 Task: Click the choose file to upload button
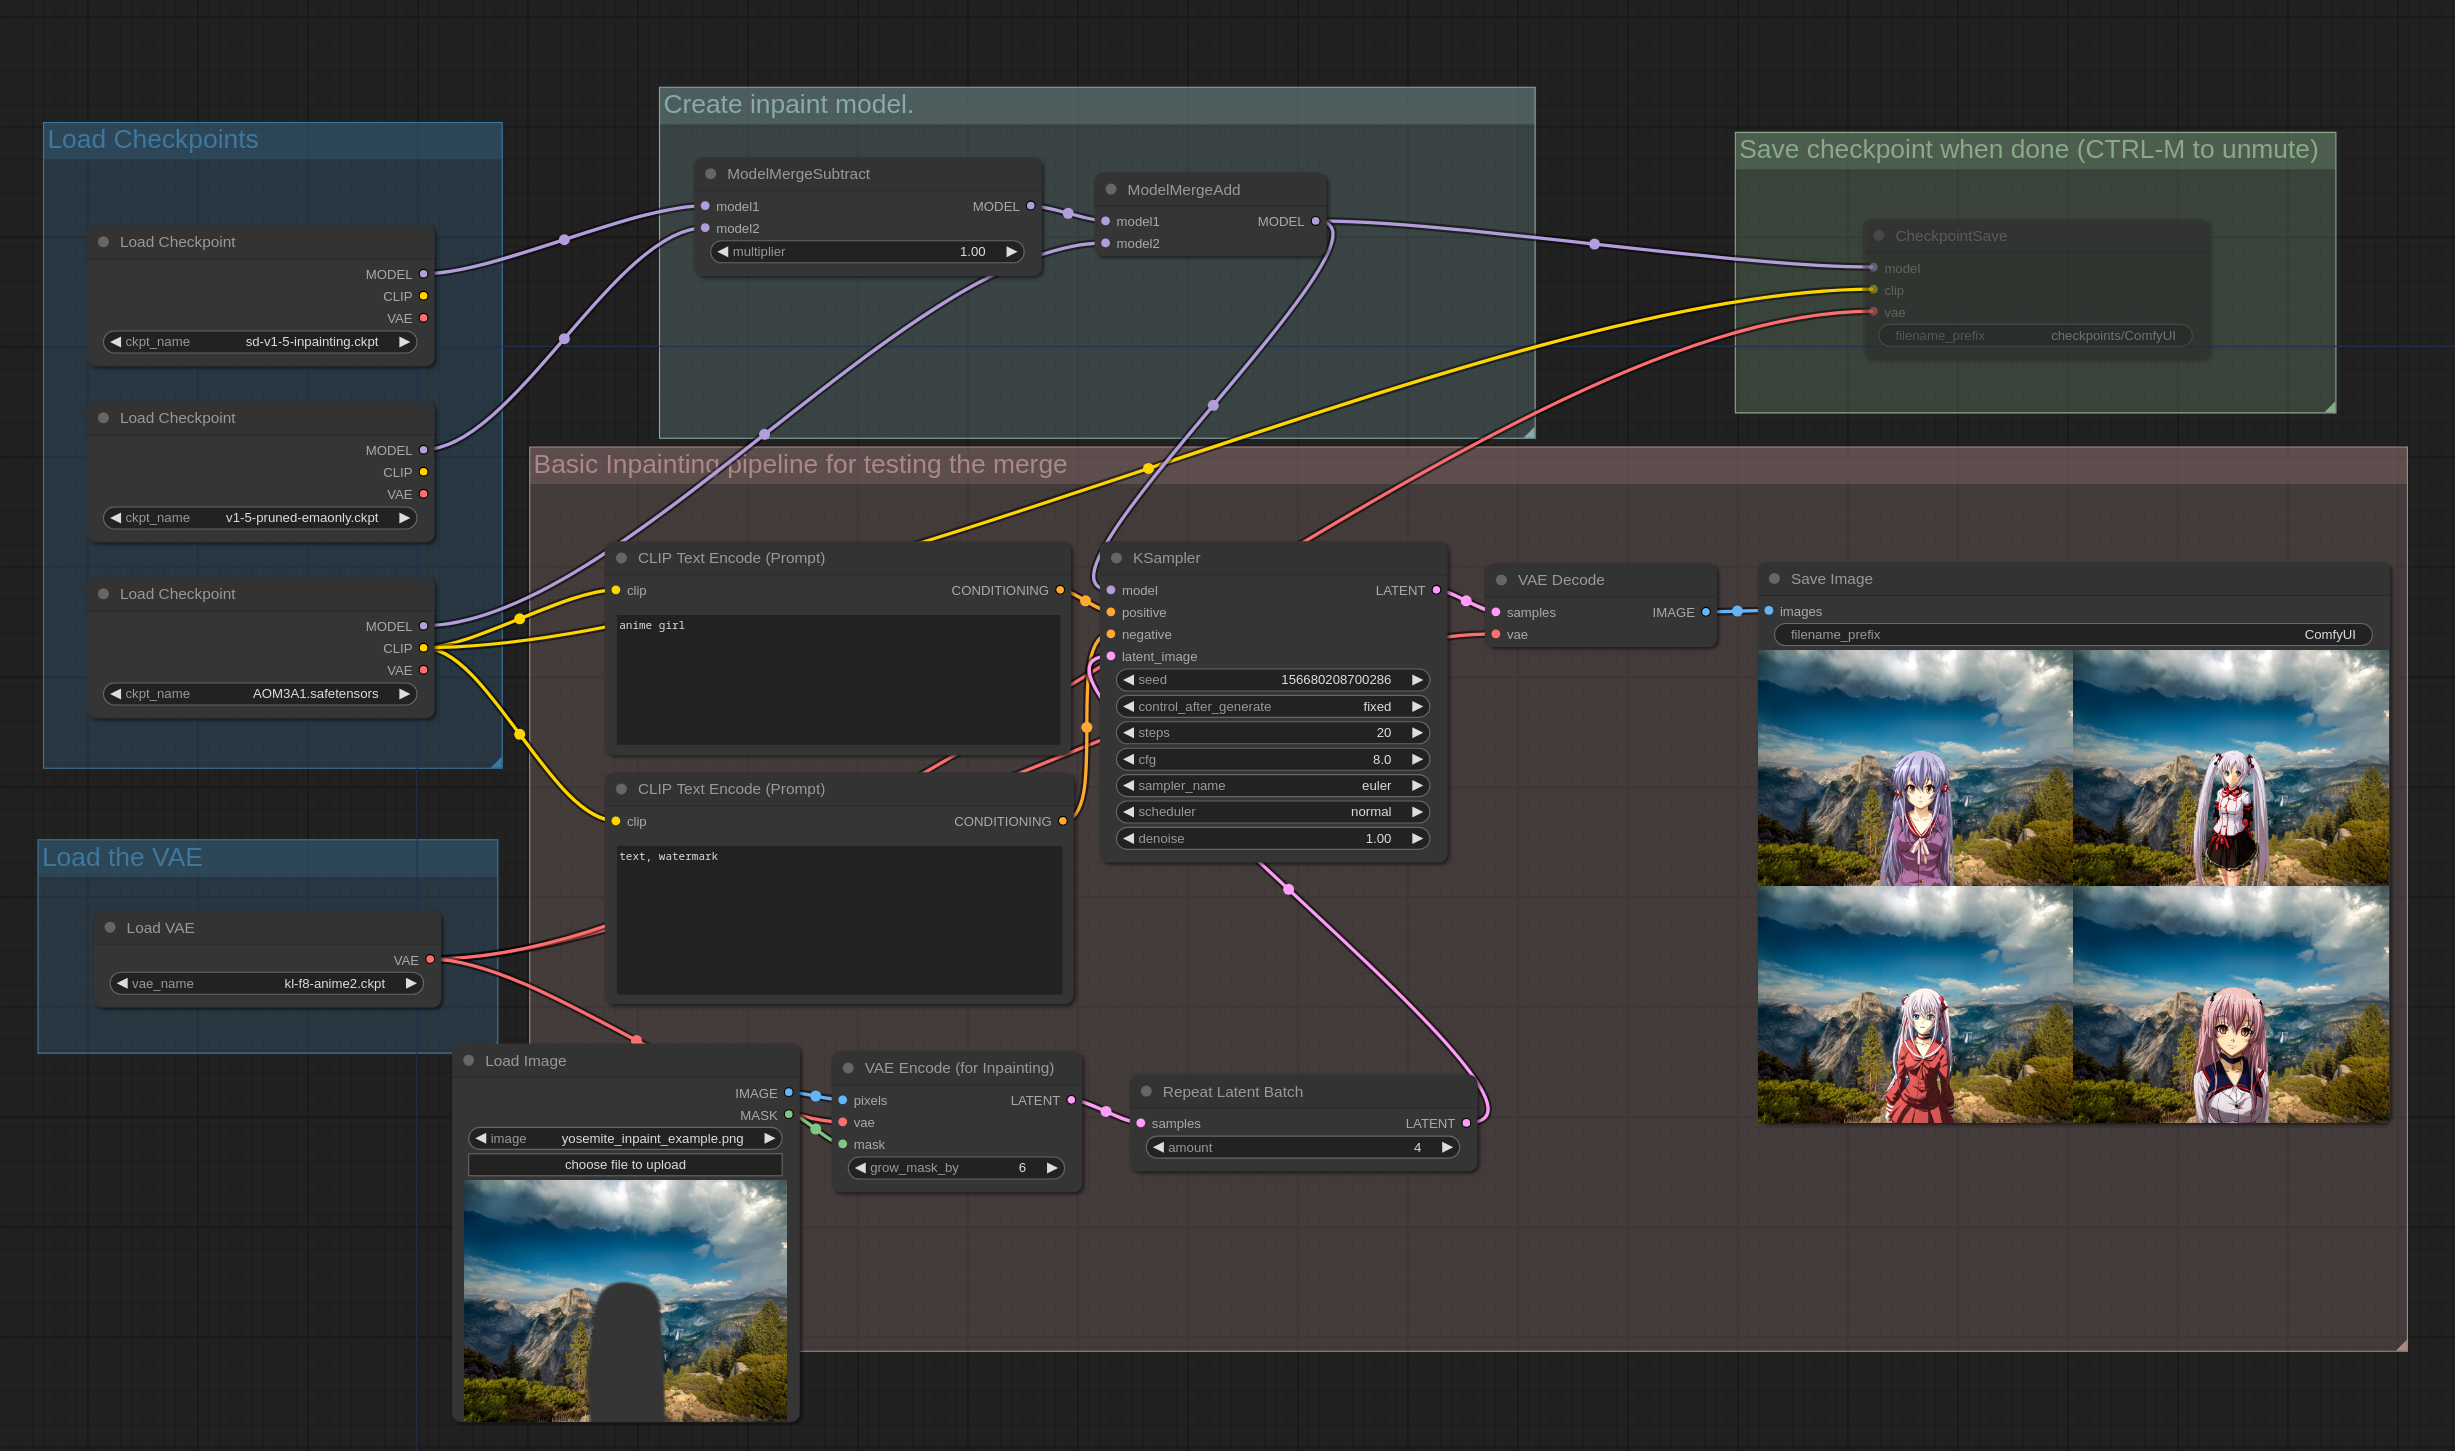point(624,1164)
